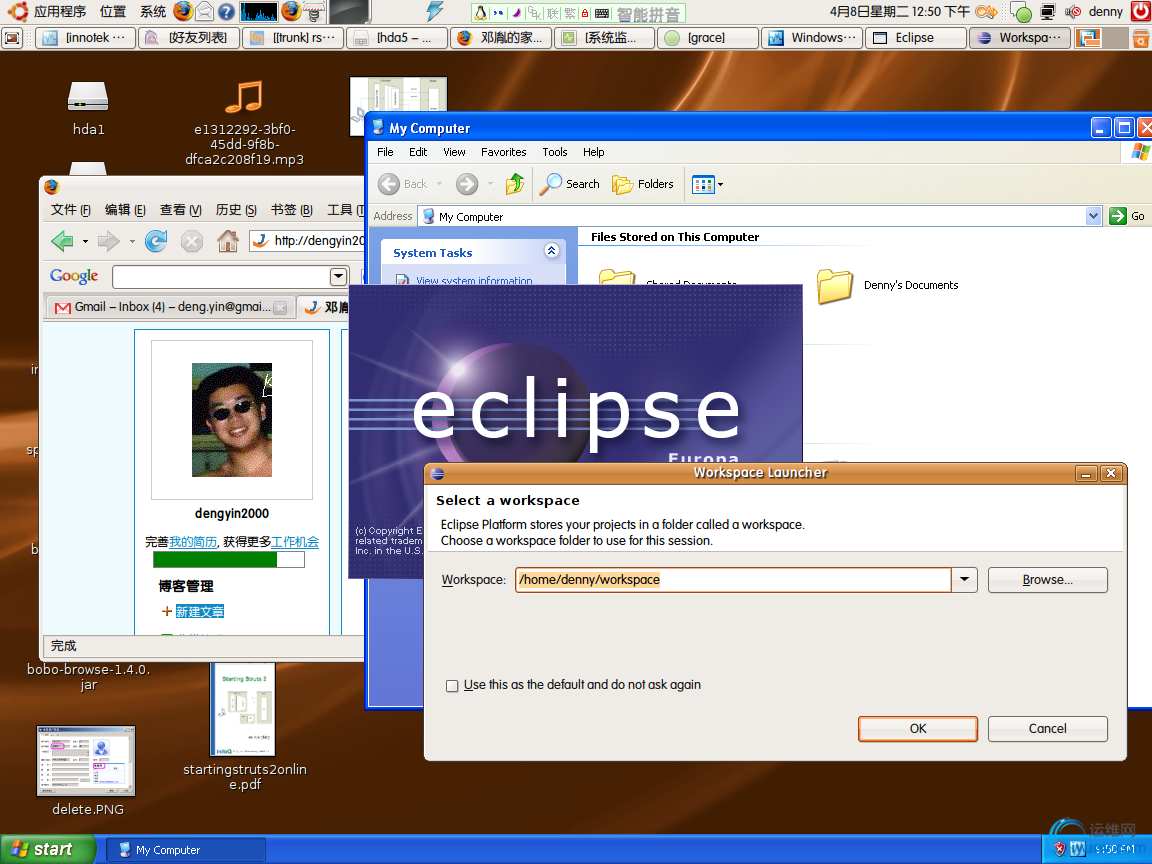Click the blue help question-mark launcher
The height and width of the screenshot is (864, 1152).
(x=226, y=12)
